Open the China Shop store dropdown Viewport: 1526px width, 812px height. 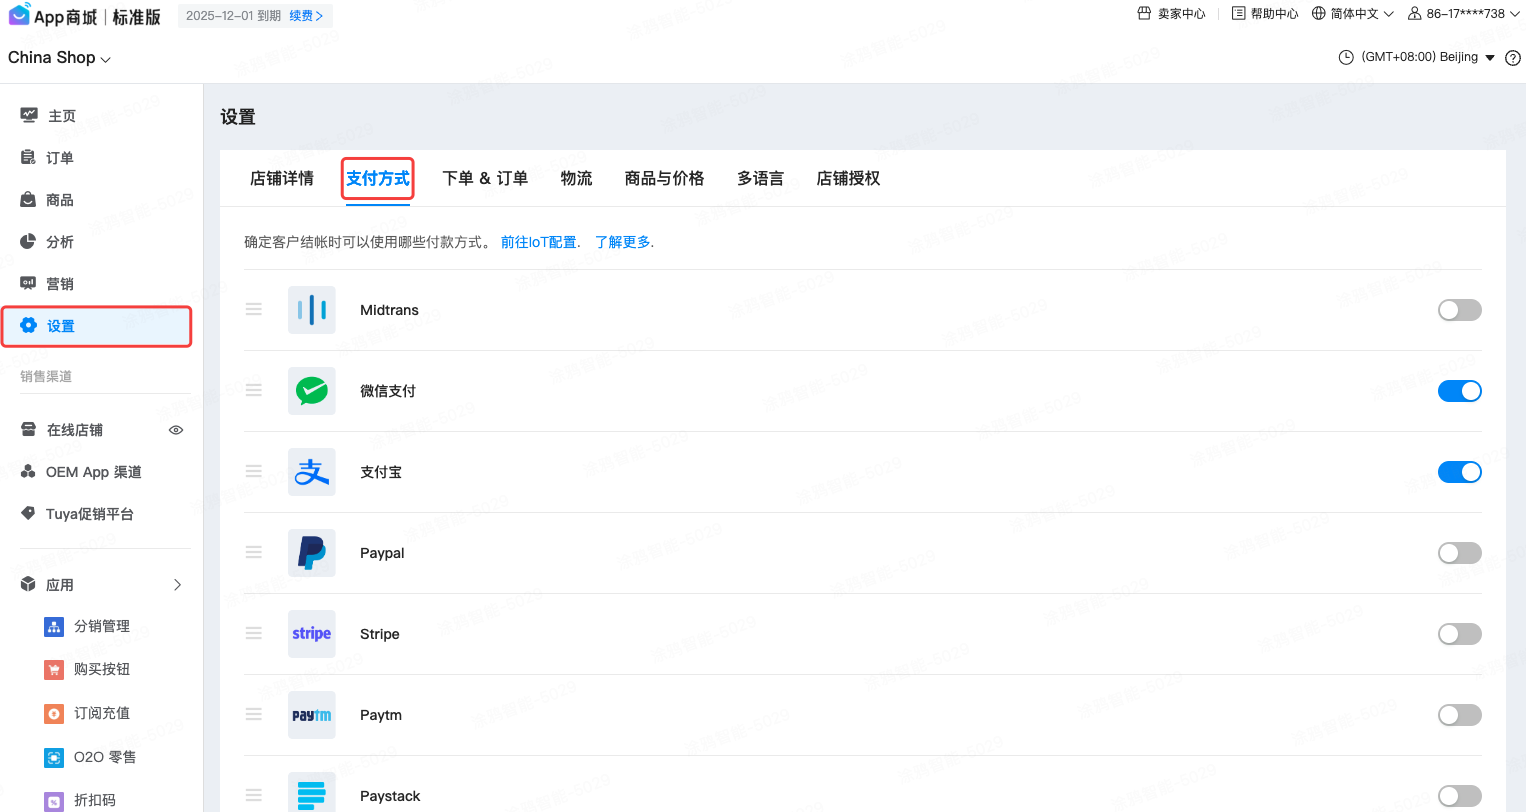tap(59, 58)
